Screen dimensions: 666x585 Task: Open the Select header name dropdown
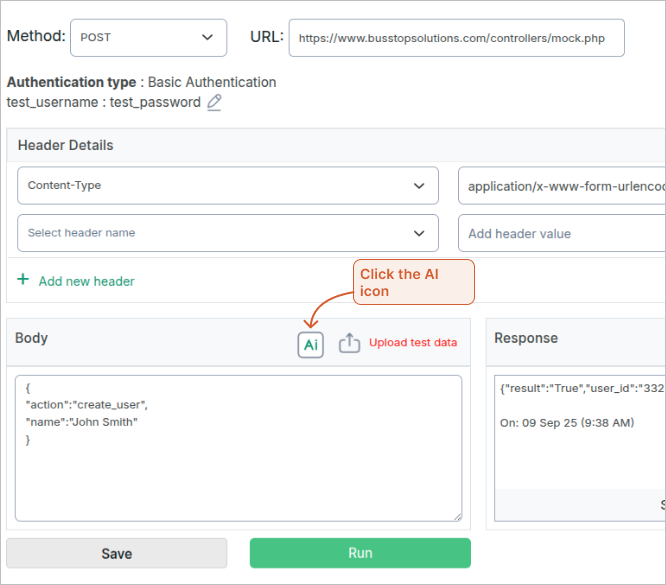point(228,233)
